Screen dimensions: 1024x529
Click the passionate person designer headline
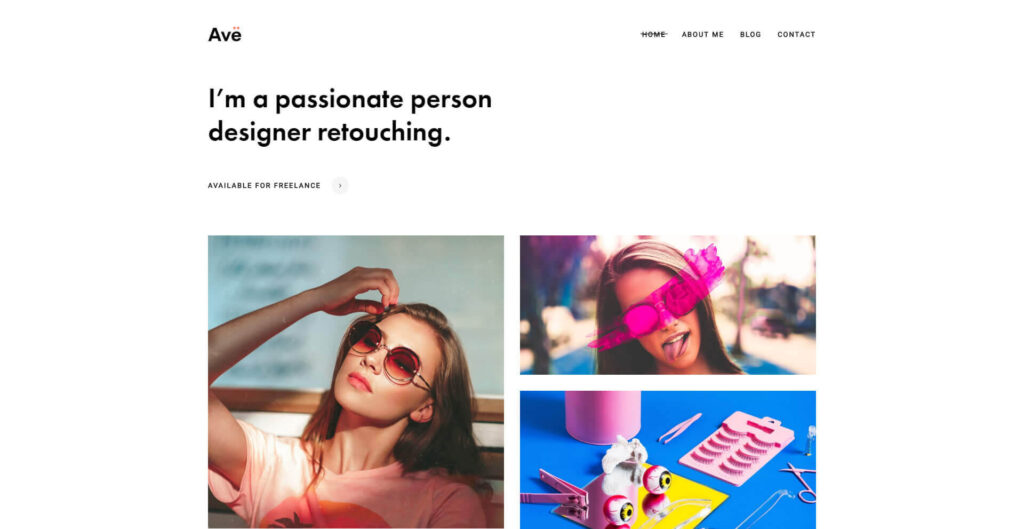pyautogui.click(x=350, y=116)
